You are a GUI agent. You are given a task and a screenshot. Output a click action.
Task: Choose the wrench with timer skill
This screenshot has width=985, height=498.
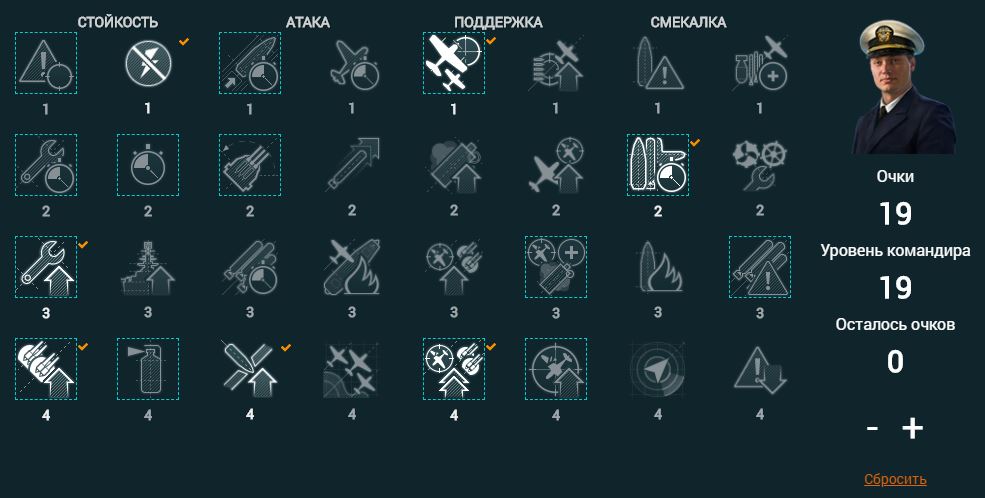(46, 165)
